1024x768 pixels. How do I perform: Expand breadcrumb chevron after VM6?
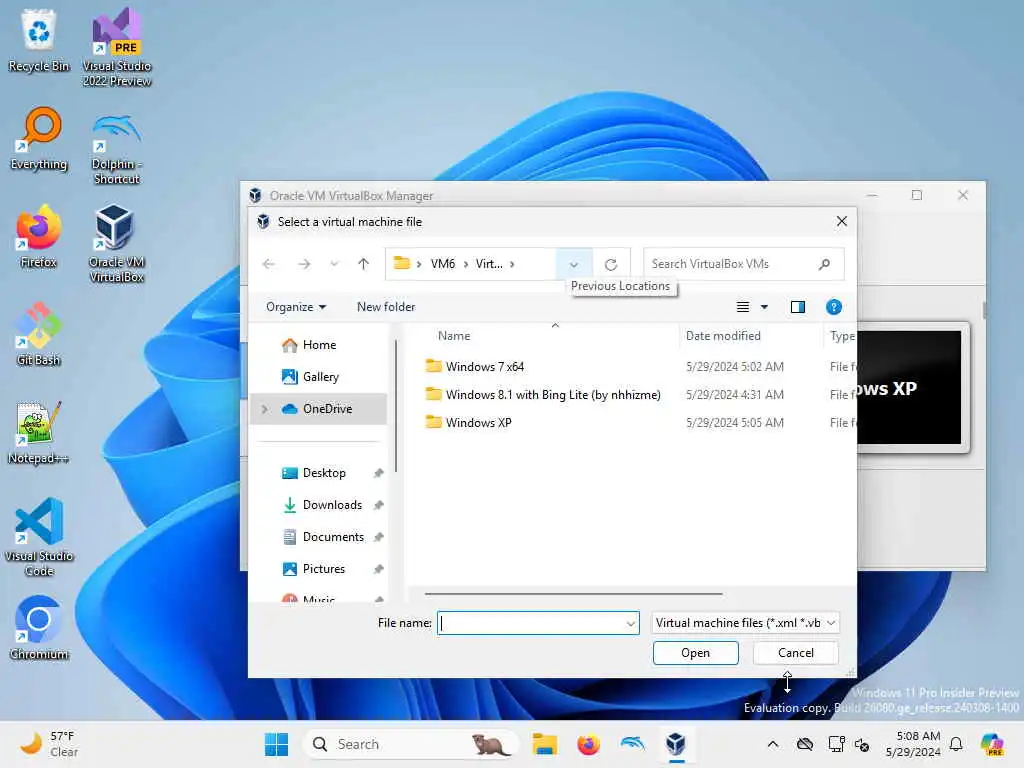coord(466,264)
